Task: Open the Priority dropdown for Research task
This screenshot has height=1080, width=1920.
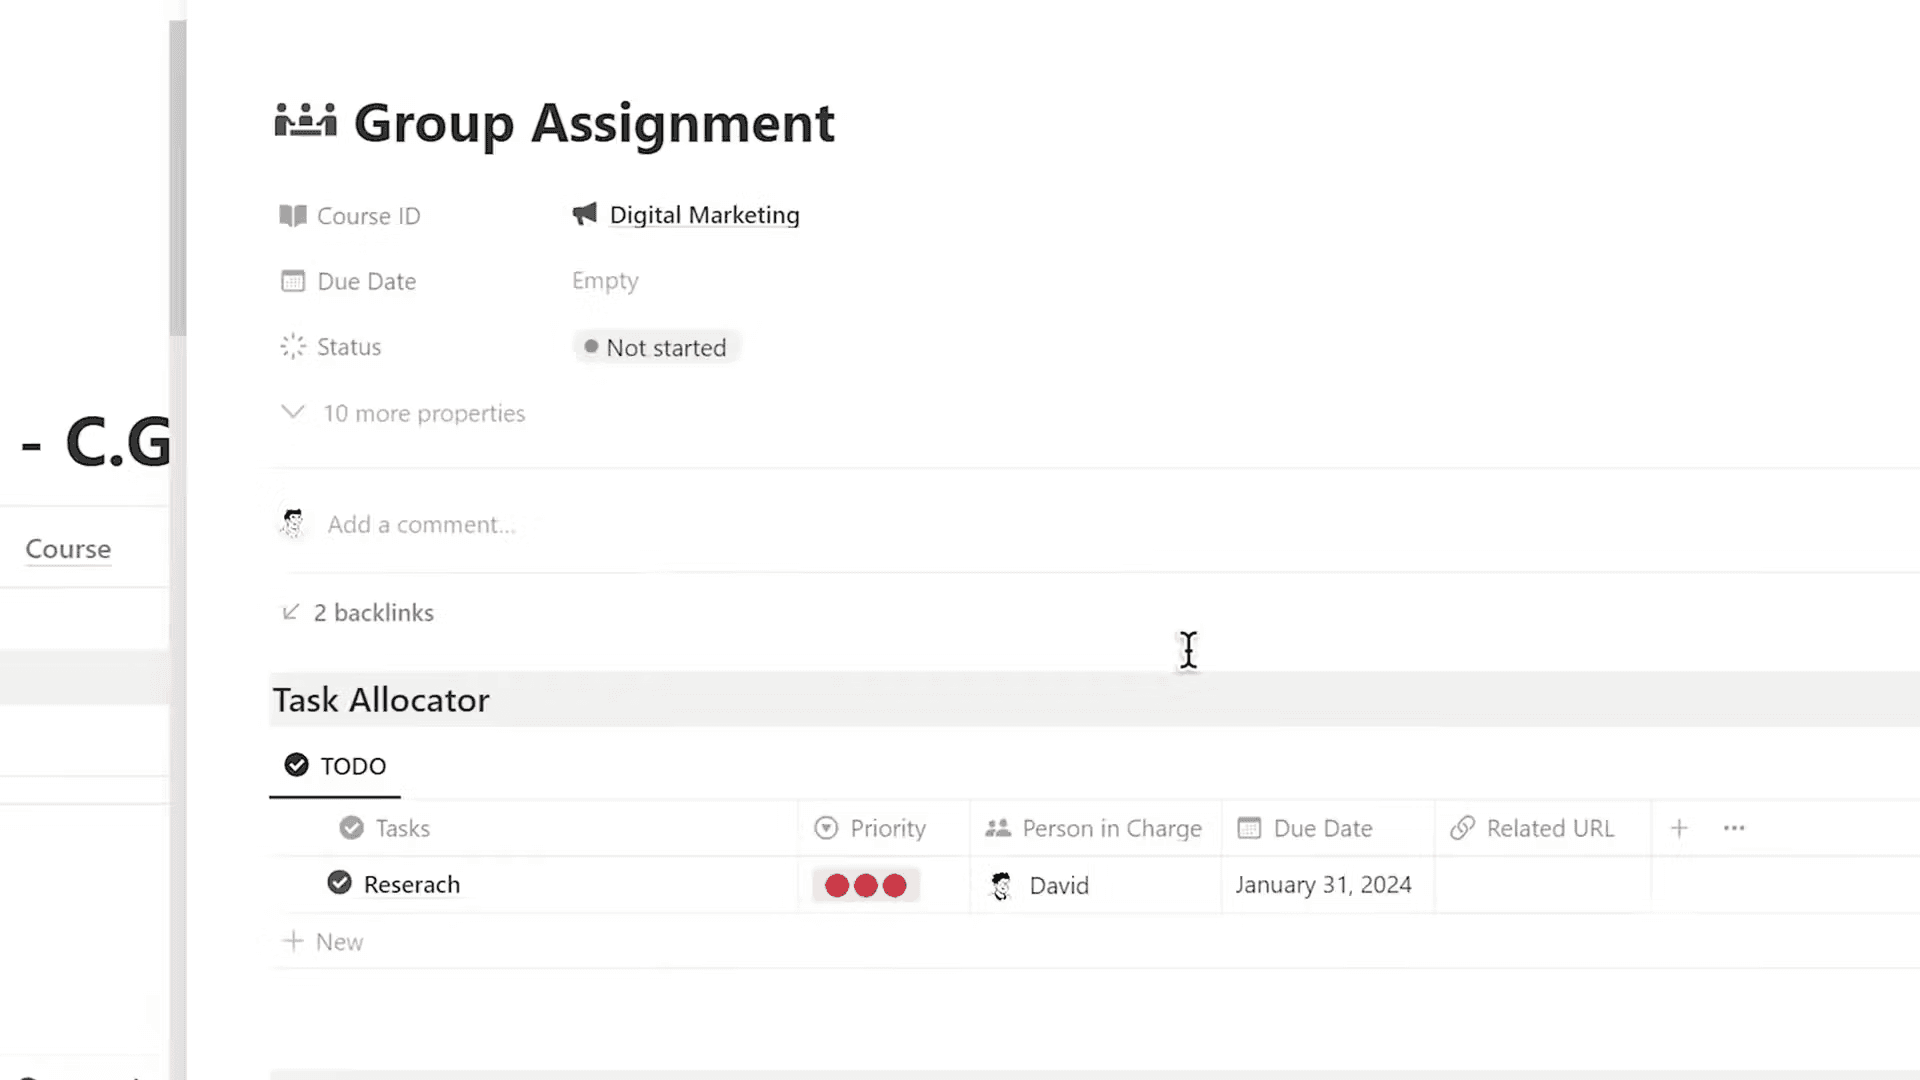Action: click(x=864, y=884)
